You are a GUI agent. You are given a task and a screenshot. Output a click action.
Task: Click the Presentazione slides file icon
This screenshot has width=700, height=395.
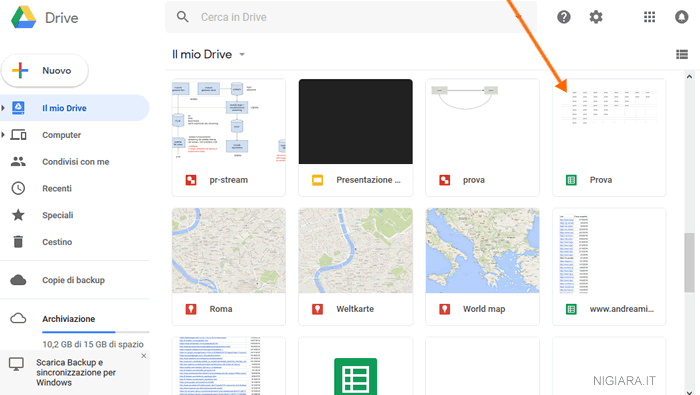[x=317, y=180]
